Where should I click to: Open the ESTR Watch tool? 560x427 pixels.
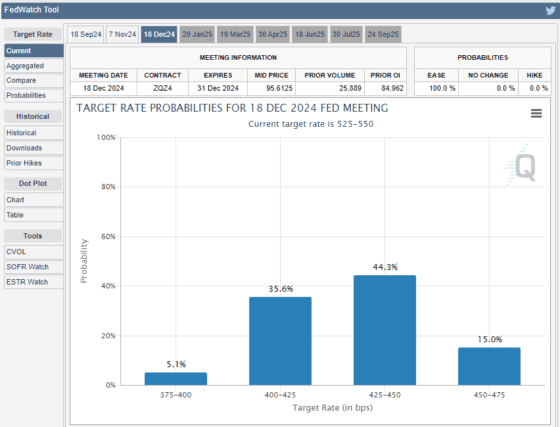click(34, 282)
